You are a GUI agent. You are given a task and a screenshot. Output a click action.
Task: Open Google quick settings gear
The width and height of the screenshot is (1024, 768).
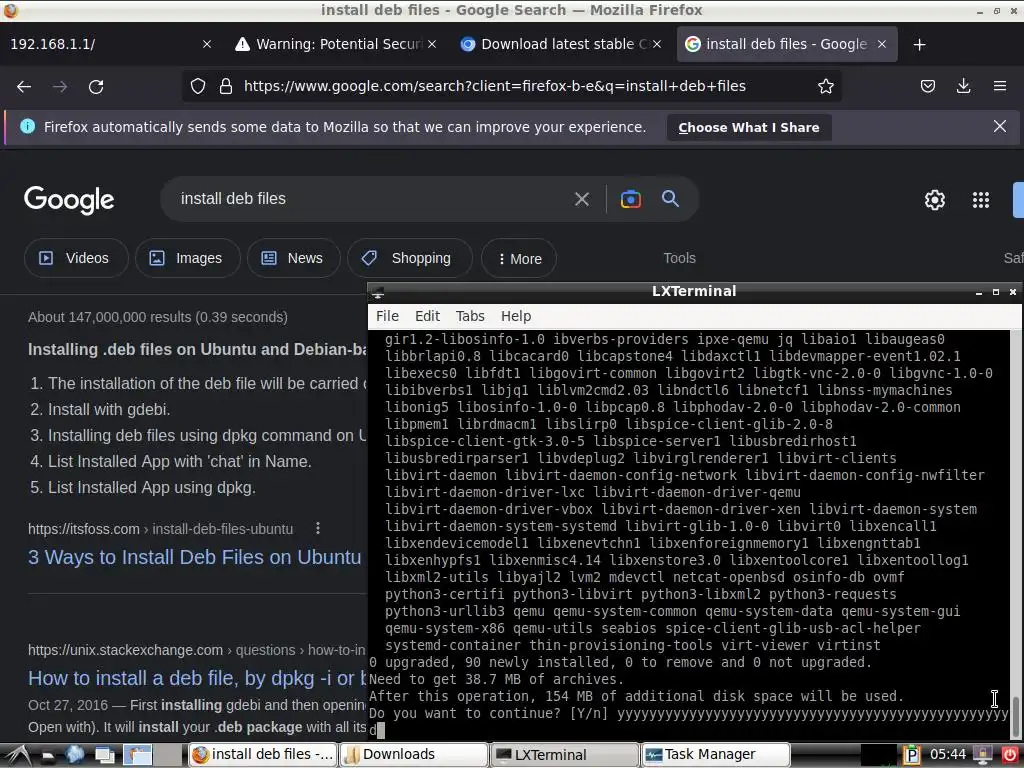935,200
